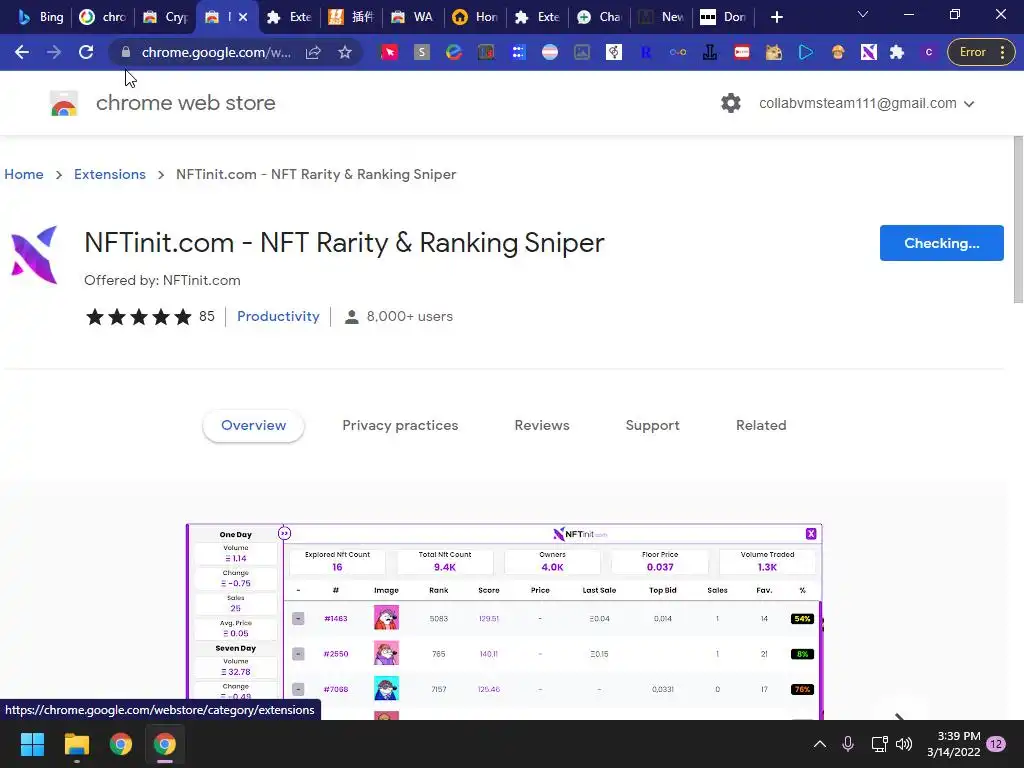Open the Windows Start menu
This screenshot has width=1024, height=768.
(x=32, y=744)
